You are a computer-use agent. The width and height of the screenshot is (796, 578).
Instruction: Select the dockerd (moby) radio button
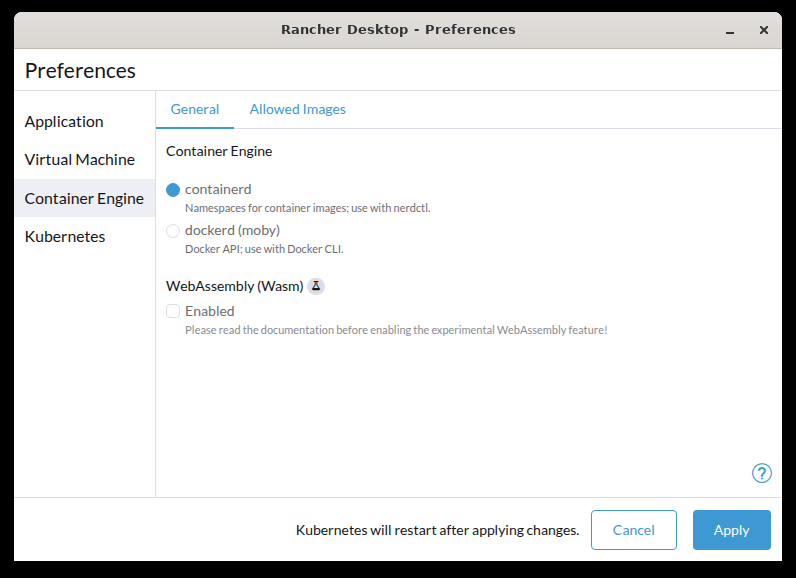[173, 231]
